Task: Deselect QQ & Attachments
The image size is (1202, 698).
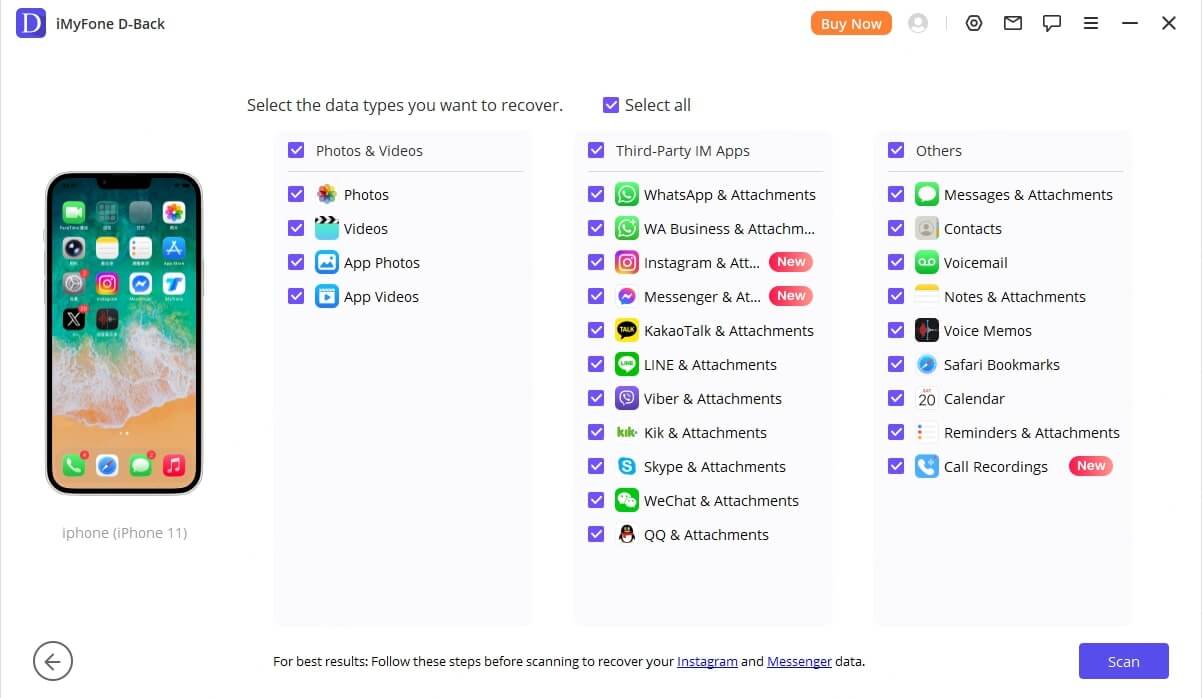Action: click(597, 534)
